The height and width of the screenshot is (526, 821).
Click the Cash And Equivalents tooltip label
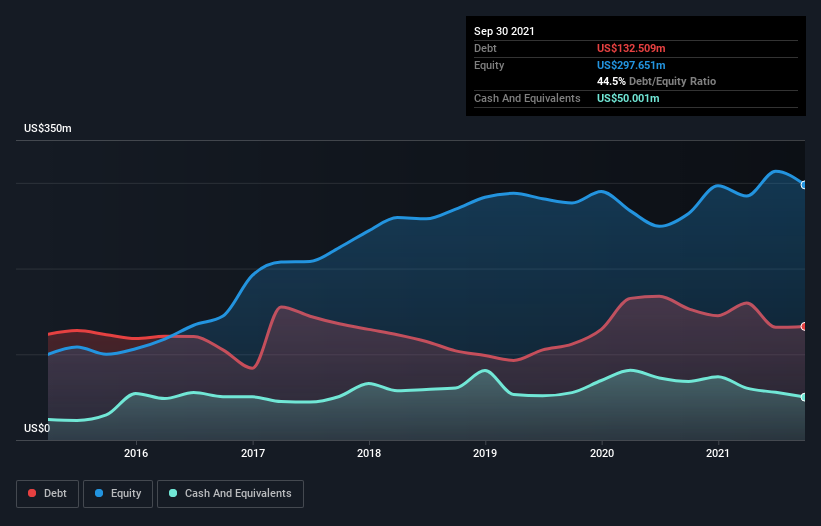pos(527,98)
